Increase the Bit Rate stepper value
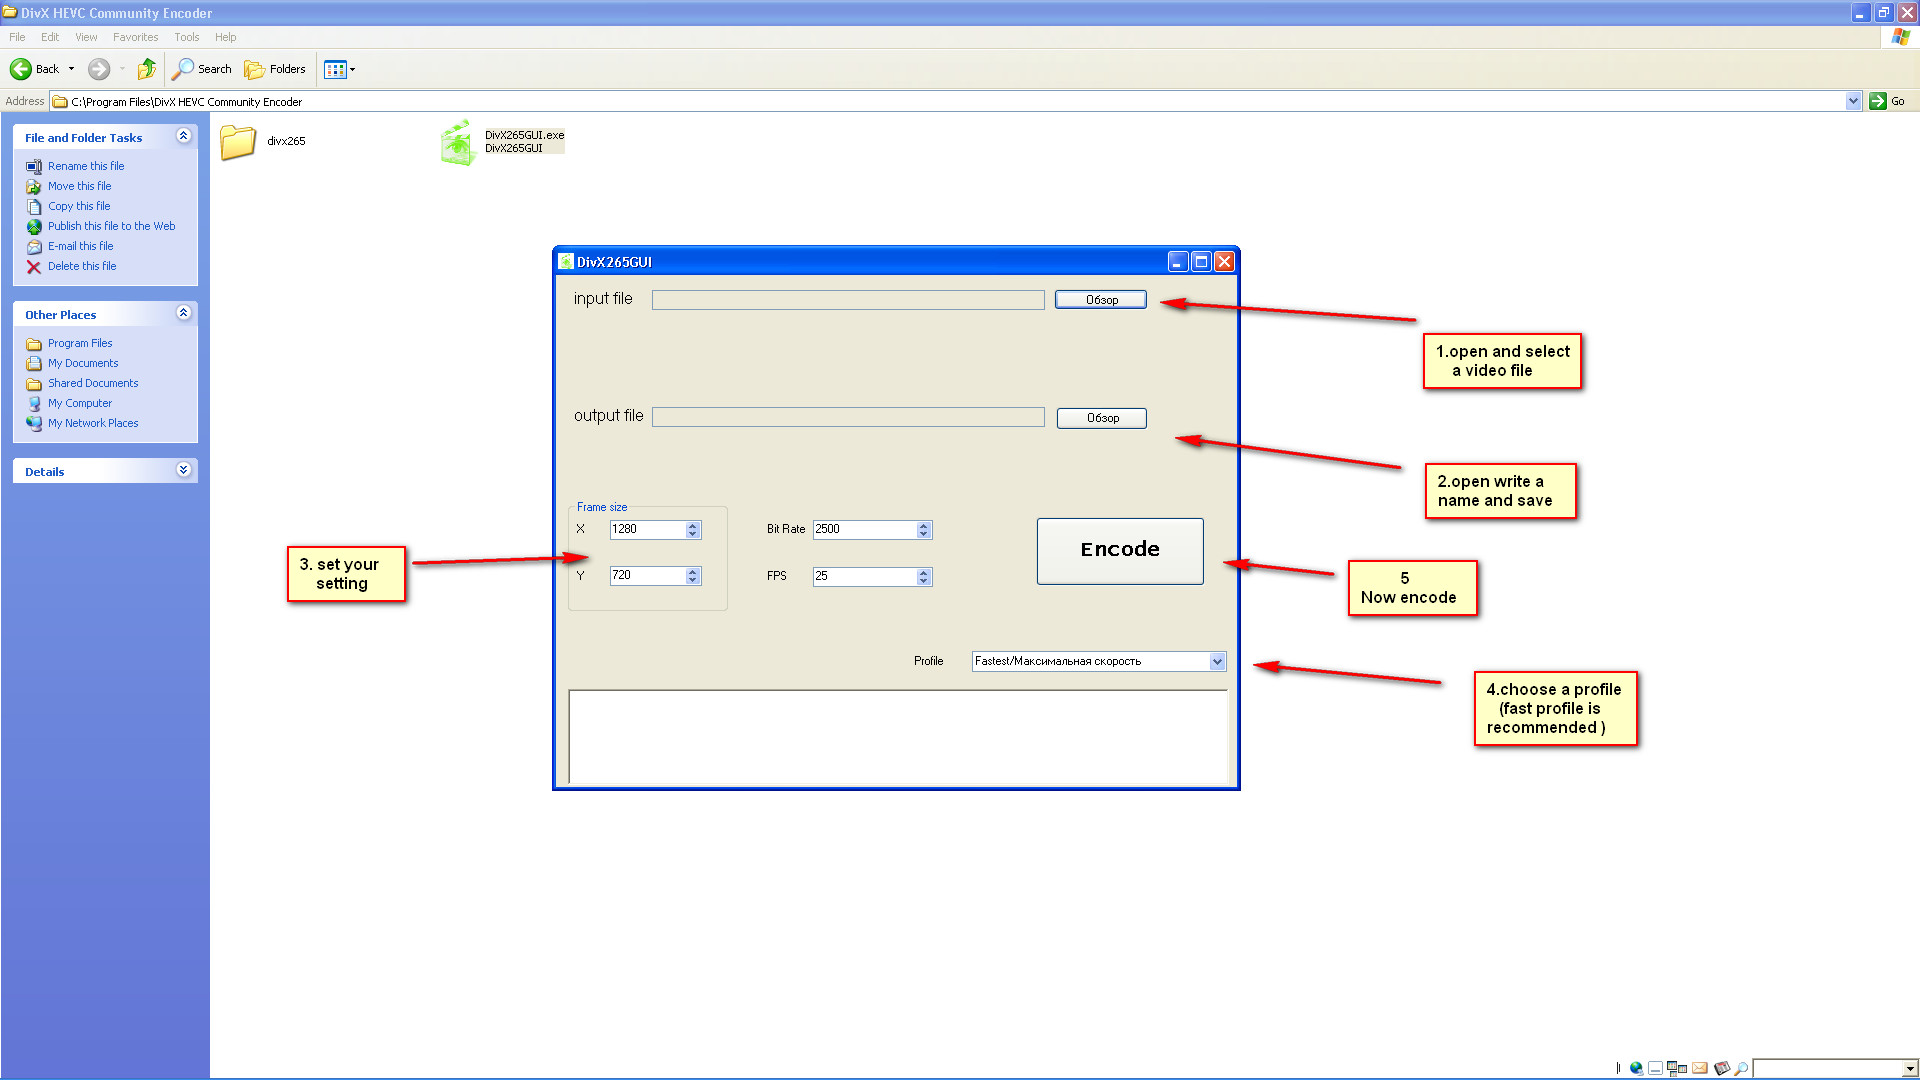Image resolution: width=1920 pixels, height=1080 pixels. click(924, 525)
